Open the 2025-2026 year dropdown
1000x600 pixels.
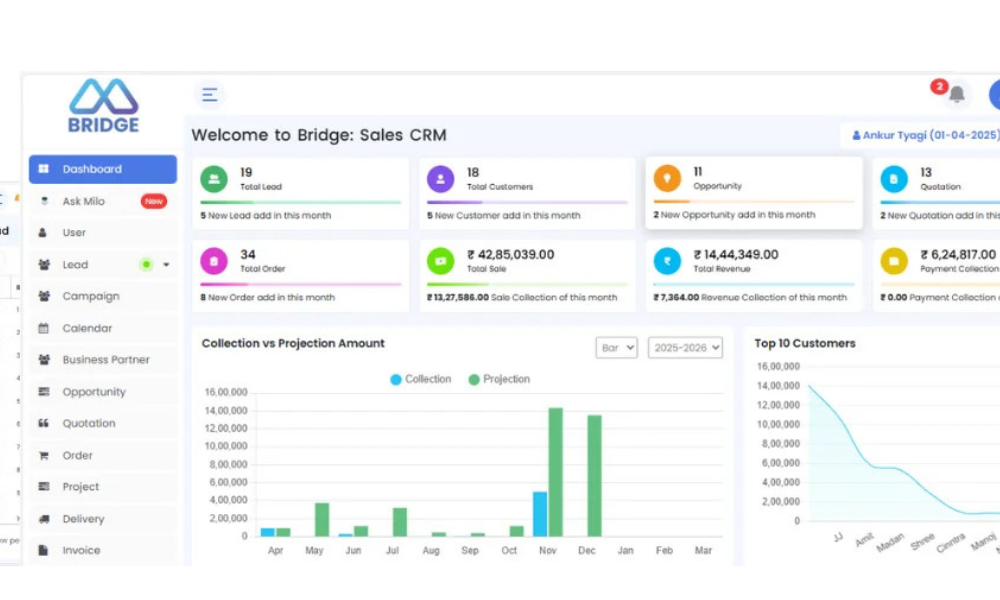tap(685, 348)
